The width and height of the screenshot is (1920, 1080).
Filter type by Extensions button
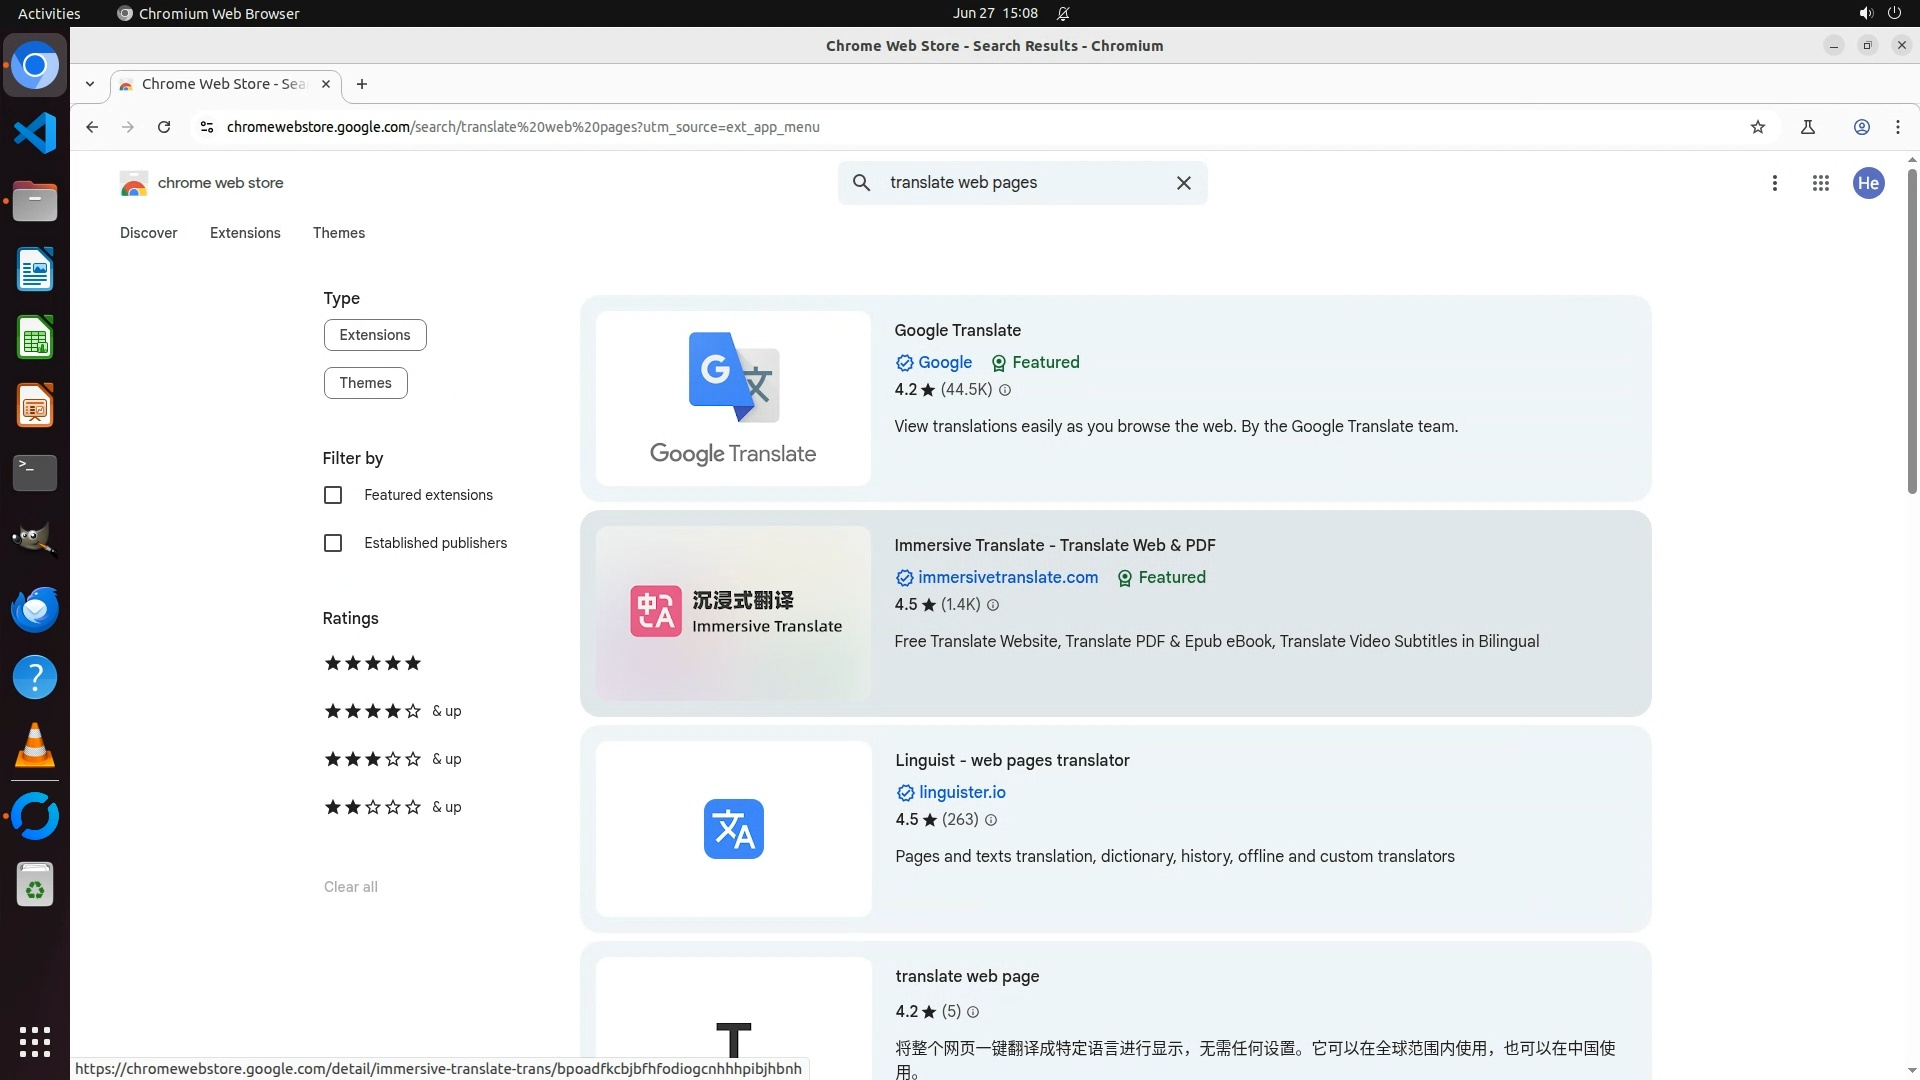(x=374, y=335)
